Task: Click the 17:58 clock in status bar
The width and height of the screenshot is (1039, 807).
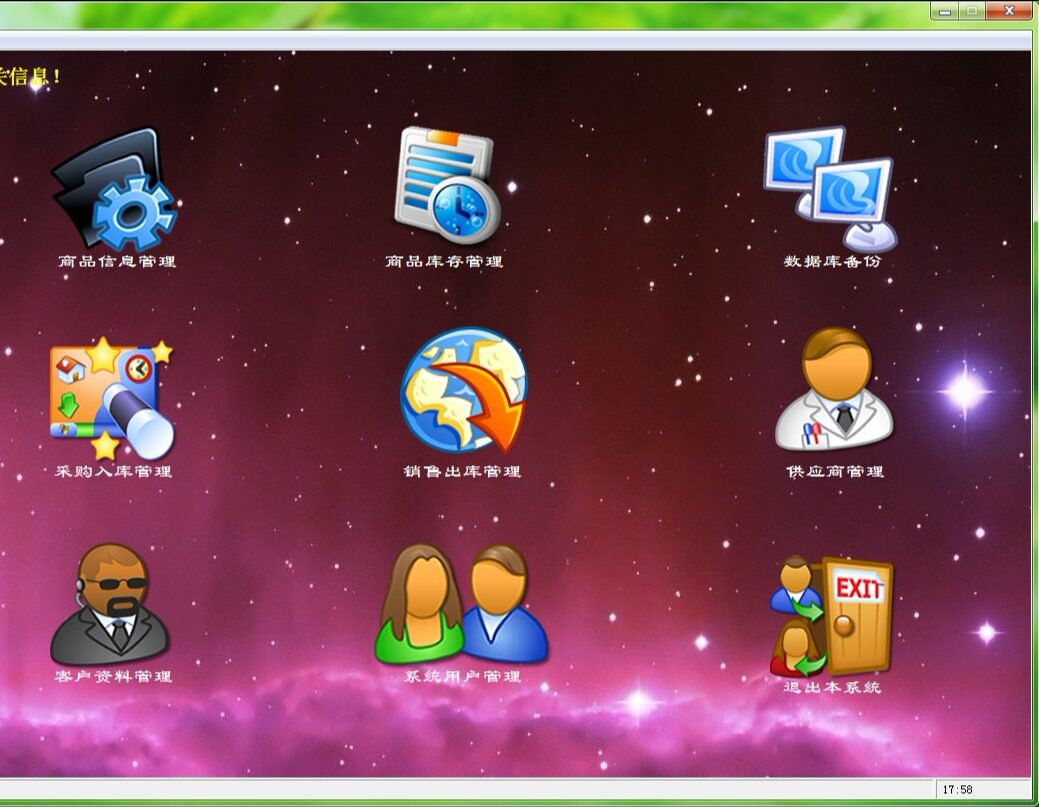Action: (957, 789)
